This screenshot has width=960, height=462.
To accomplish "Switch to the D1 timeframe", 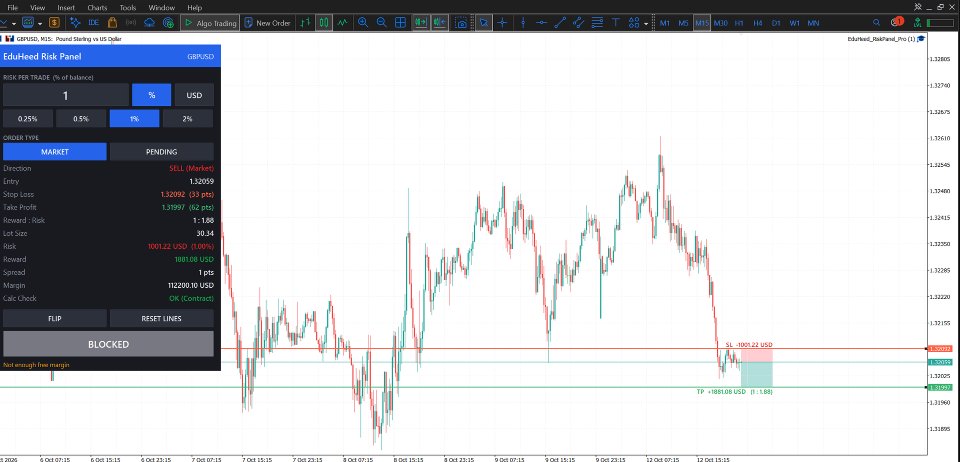I will (x=776, y=23).
